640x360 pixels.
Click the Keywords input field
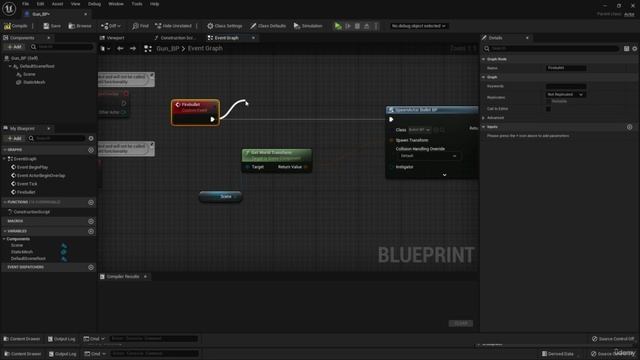(x=566, y=86)
